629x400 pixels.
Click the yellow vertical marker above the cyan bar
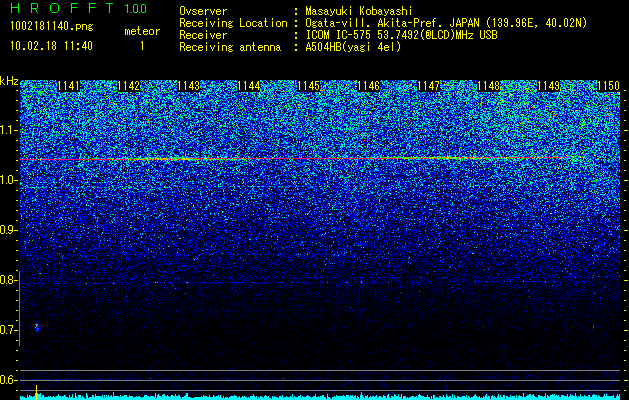click(x=37, y=392)
